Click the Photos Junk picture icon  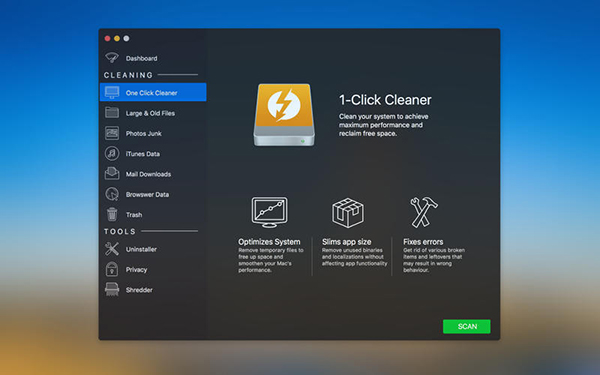pos(112,133)
